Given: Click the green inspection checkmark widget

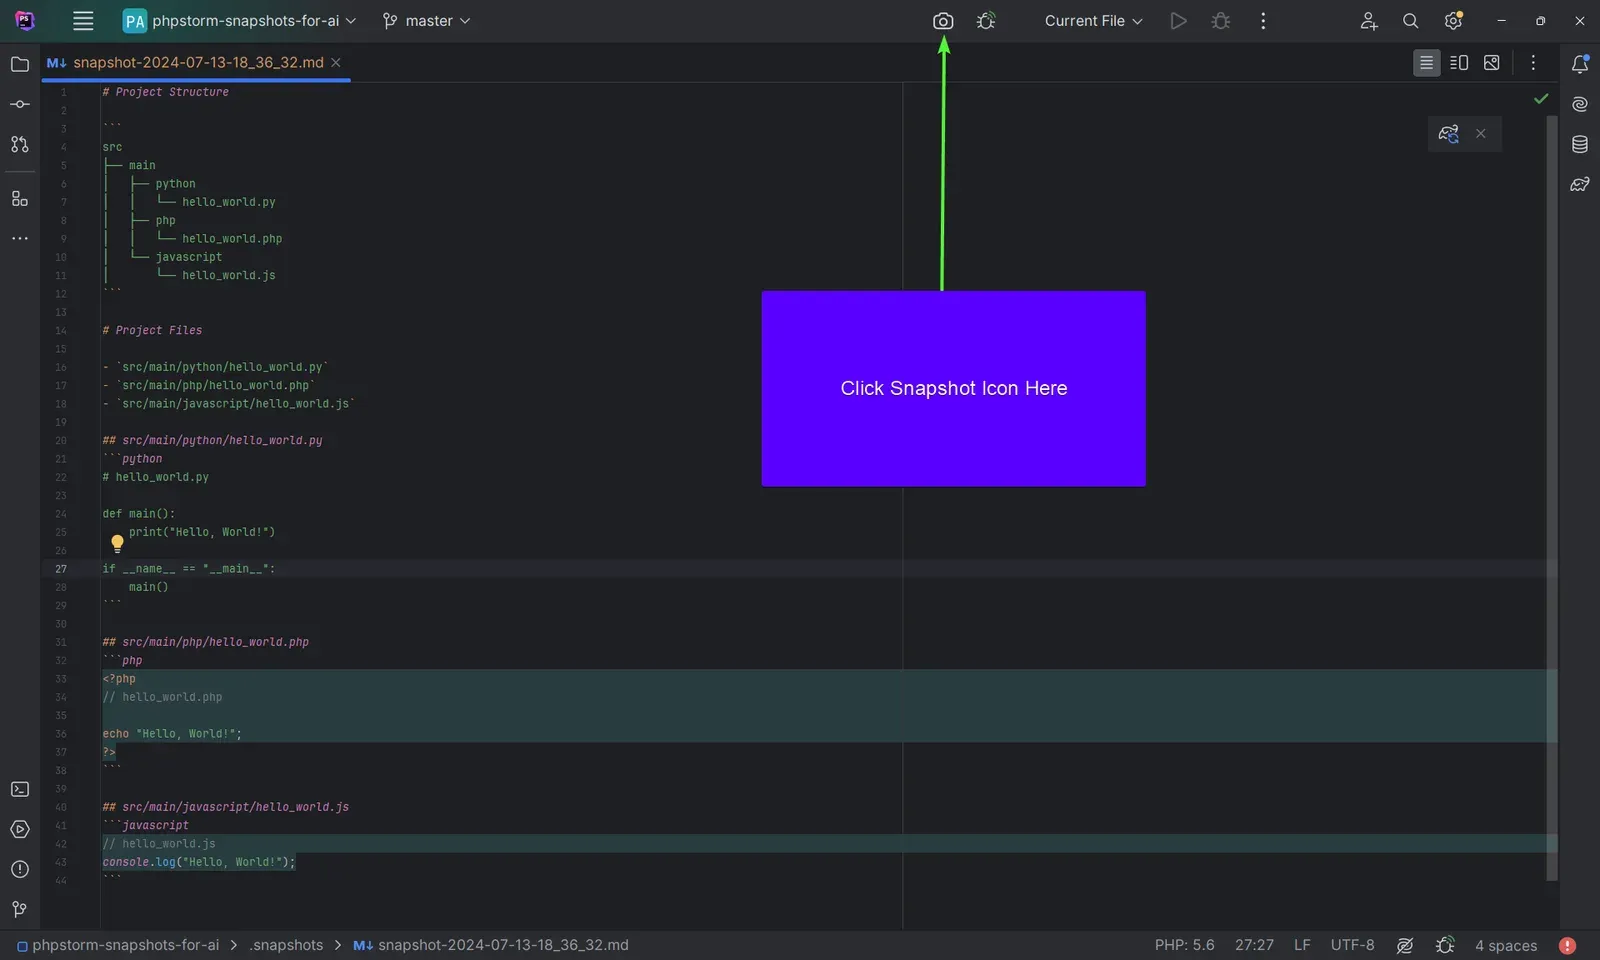Looking at the screenshot, I should 1541,99.
